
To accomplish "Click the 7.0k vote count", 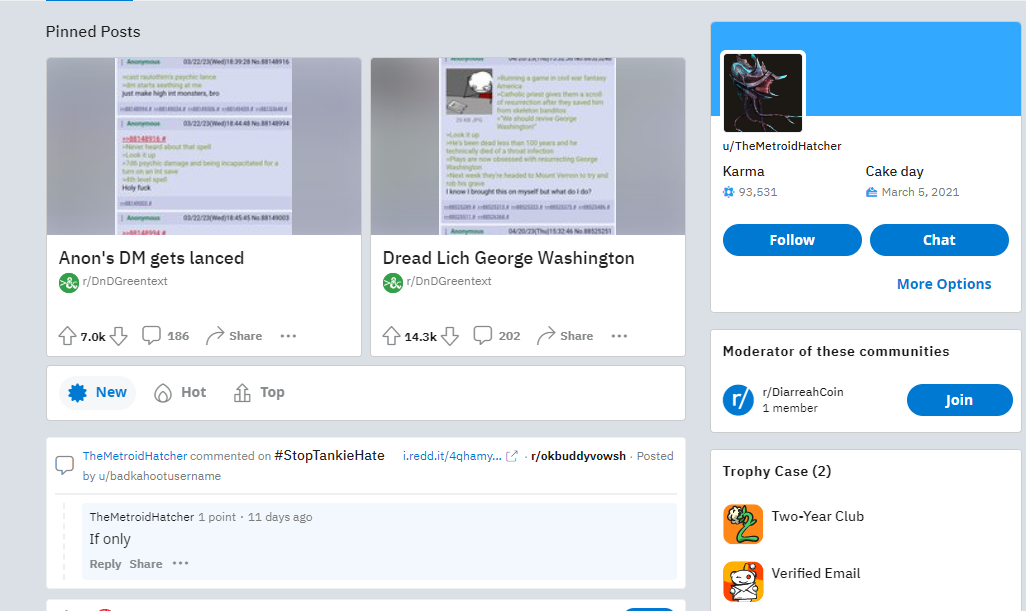I will (93, 337).
